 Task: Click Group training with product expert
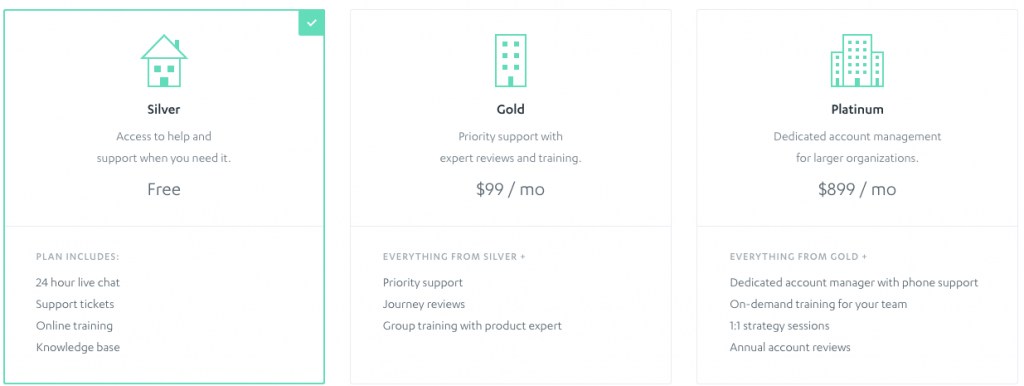click(x=472, y=325)
